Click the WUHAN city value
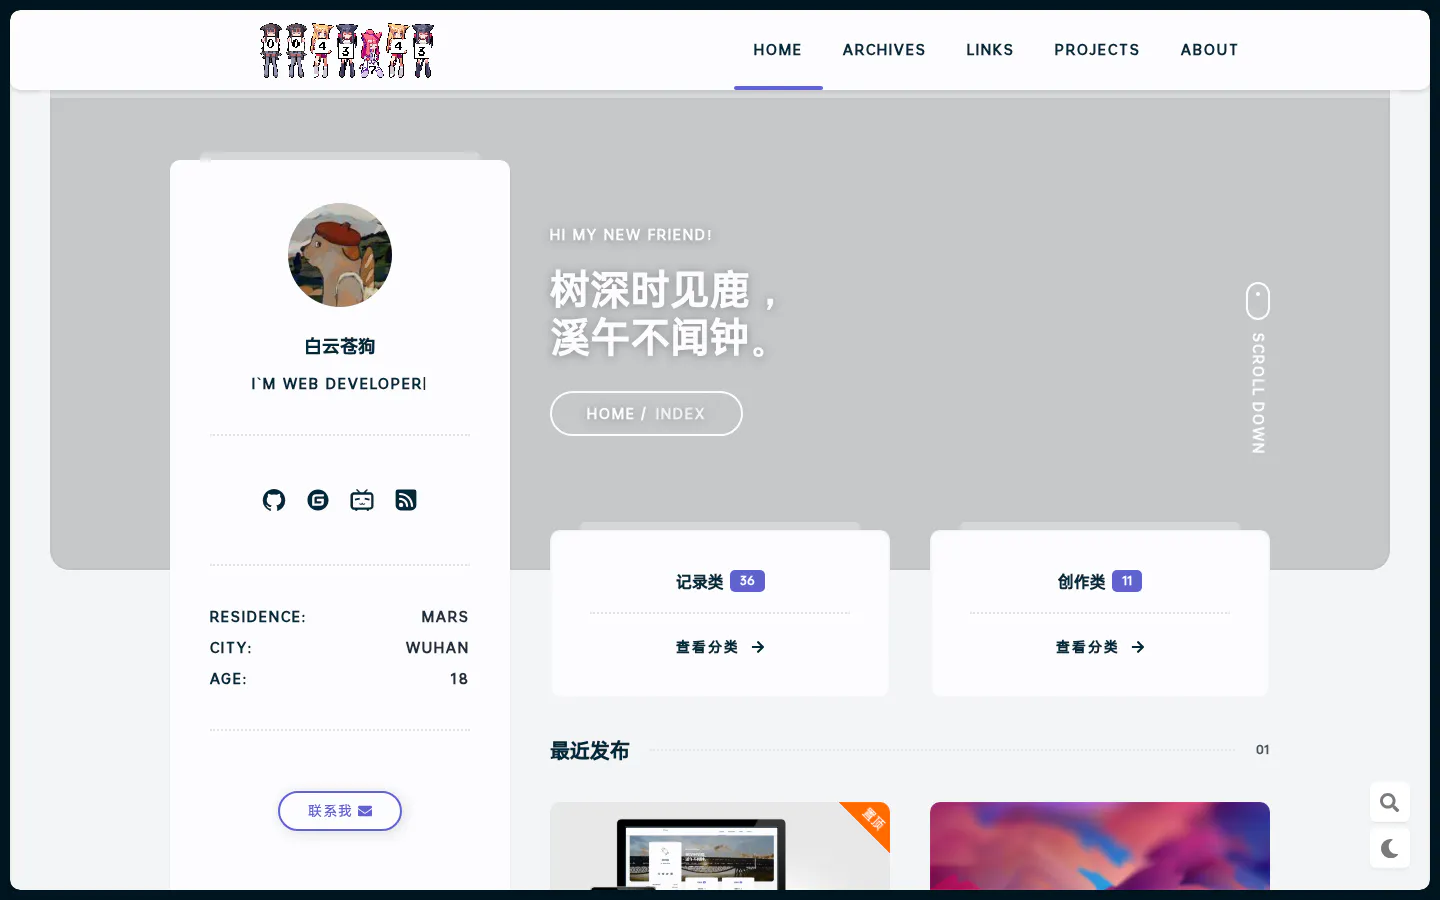 pyautogui.click(x=437, y=648)
